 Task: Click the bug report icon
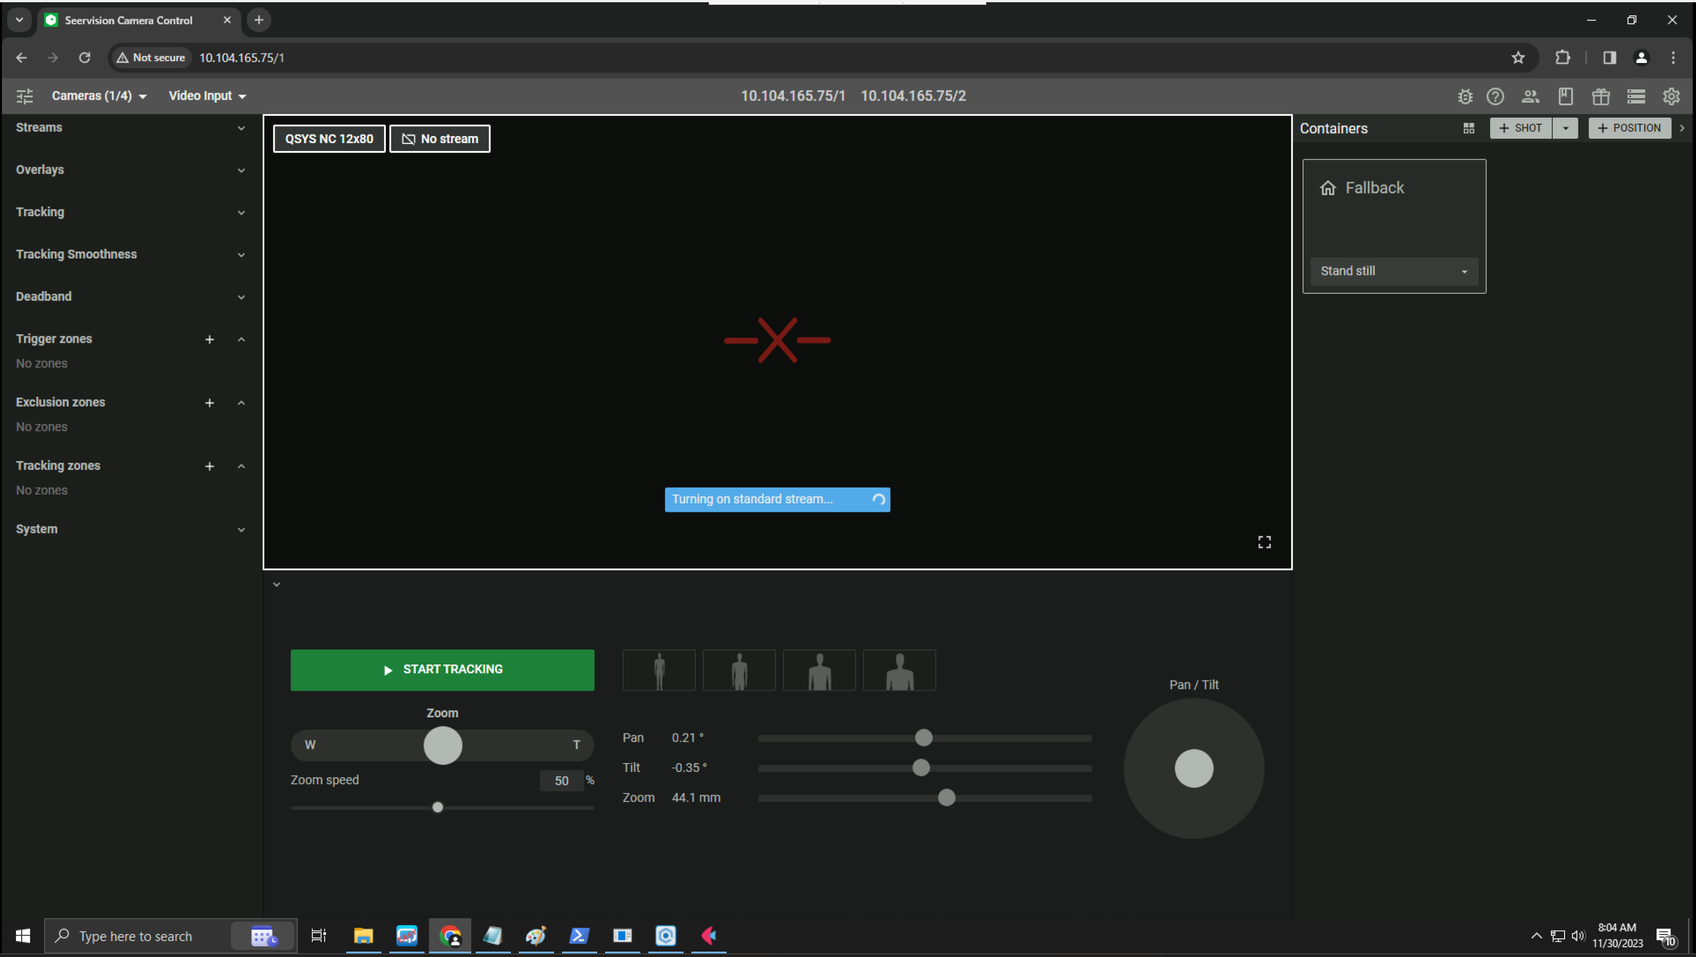point(1465,97)
